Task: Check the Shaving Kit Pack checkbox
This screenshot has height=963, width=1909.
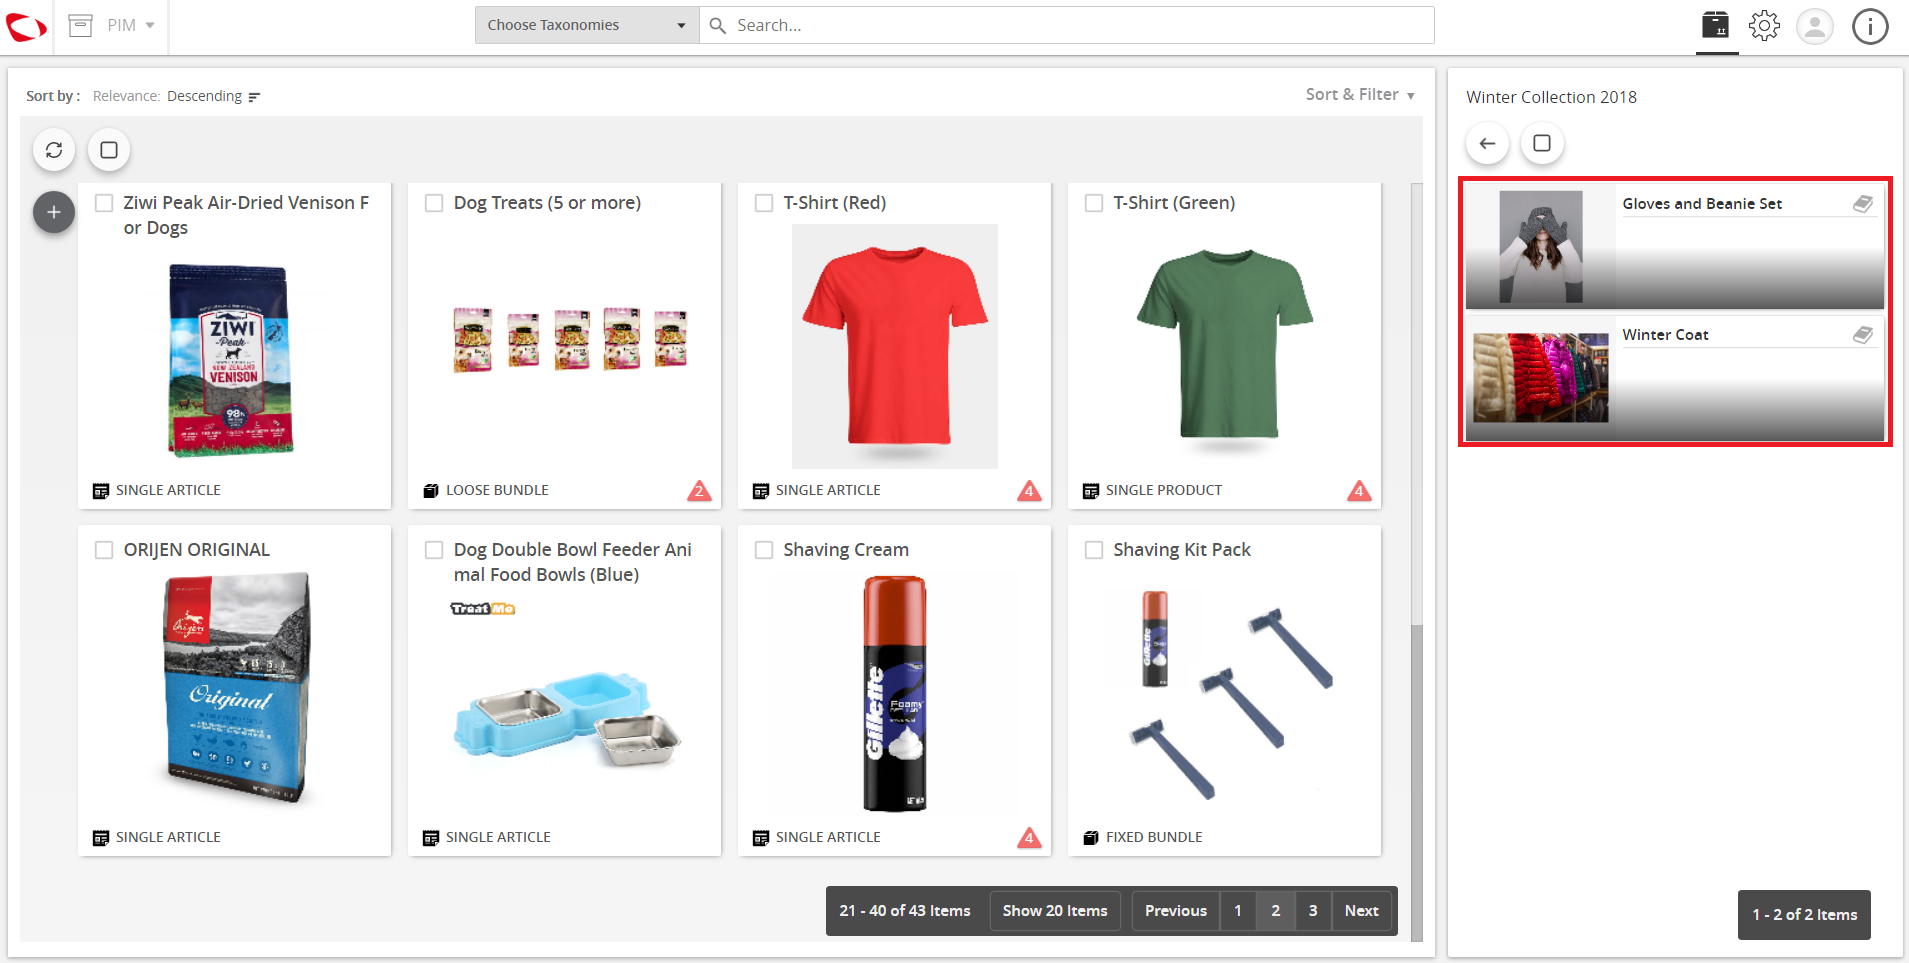Action: (x=1094, y=550)
